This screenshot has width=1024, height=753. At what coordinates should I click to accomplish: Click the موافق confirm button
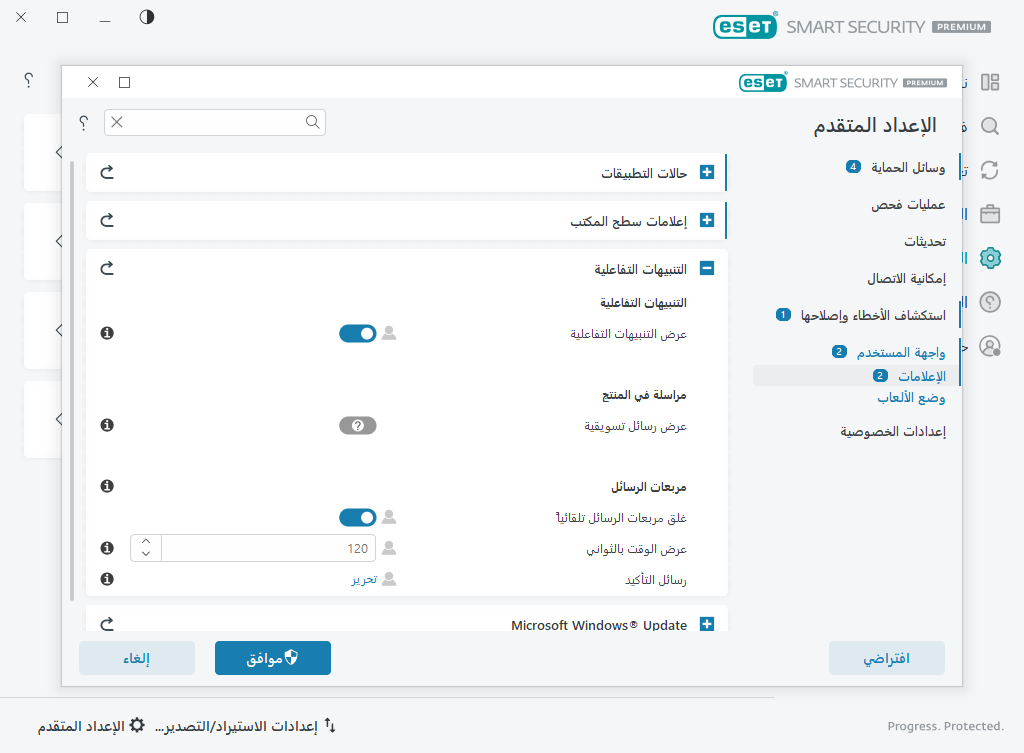point(272,657)
